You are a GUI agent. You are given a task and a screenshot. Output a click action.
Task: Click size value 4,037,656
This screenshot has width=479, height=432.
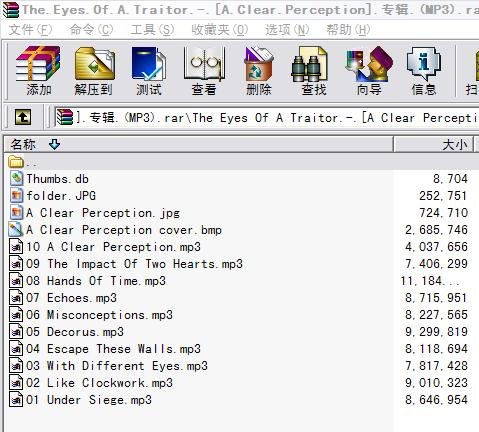click(436, 247)
